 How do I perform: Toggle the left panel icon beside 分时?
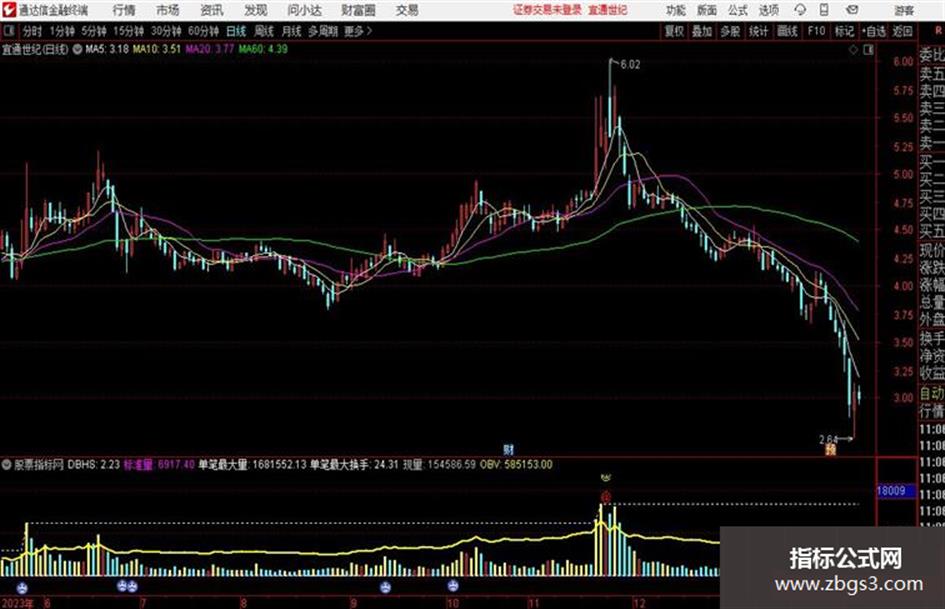point(9,31)
